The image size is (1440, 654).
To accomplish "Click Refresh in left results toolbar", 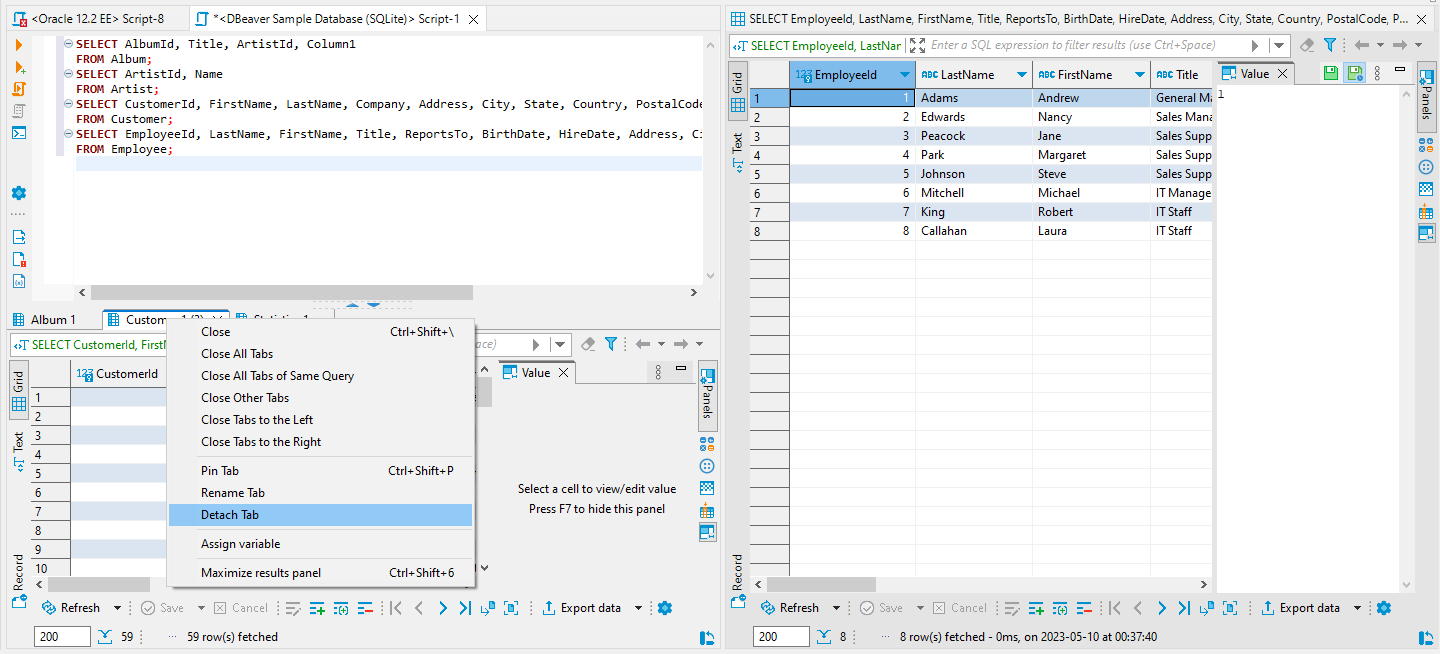I will pyautogui.click(x=70, y=608).
